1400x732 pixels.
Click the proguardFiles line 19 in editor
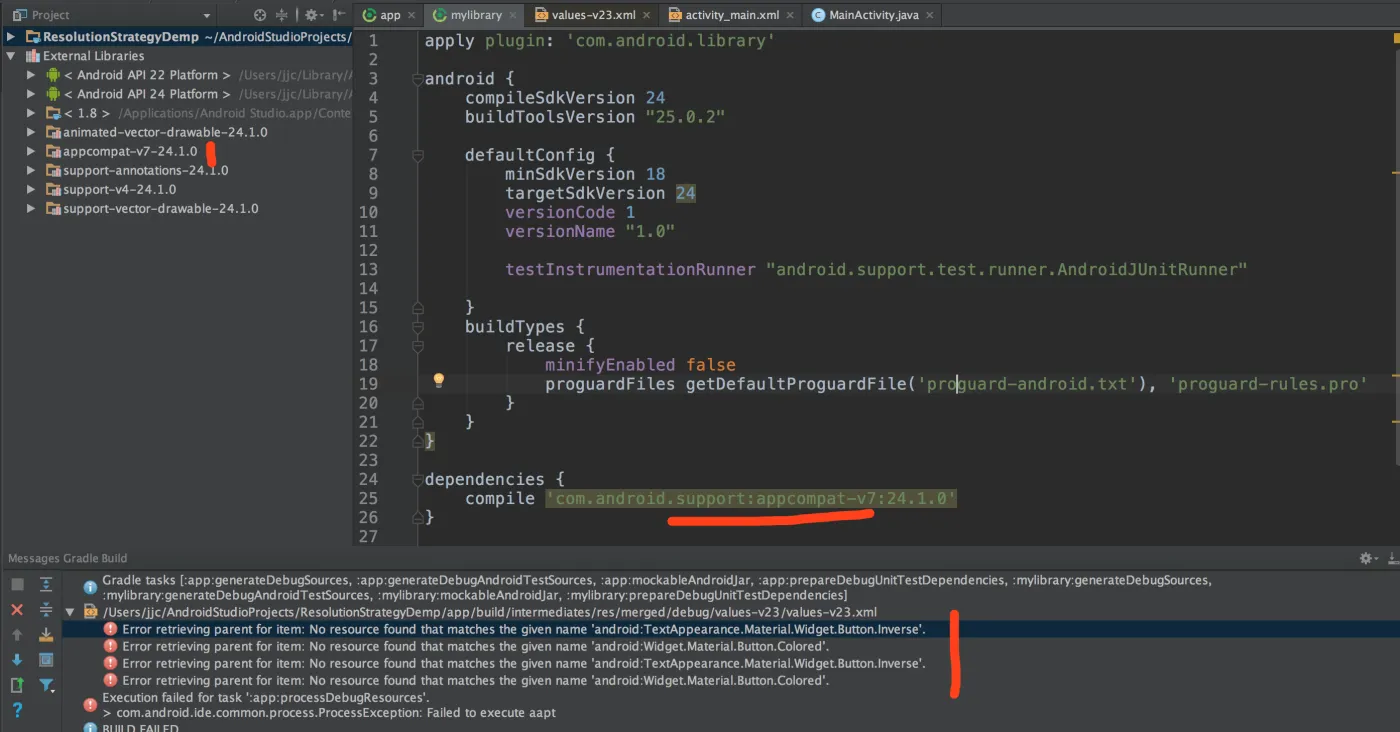[955, 384]
